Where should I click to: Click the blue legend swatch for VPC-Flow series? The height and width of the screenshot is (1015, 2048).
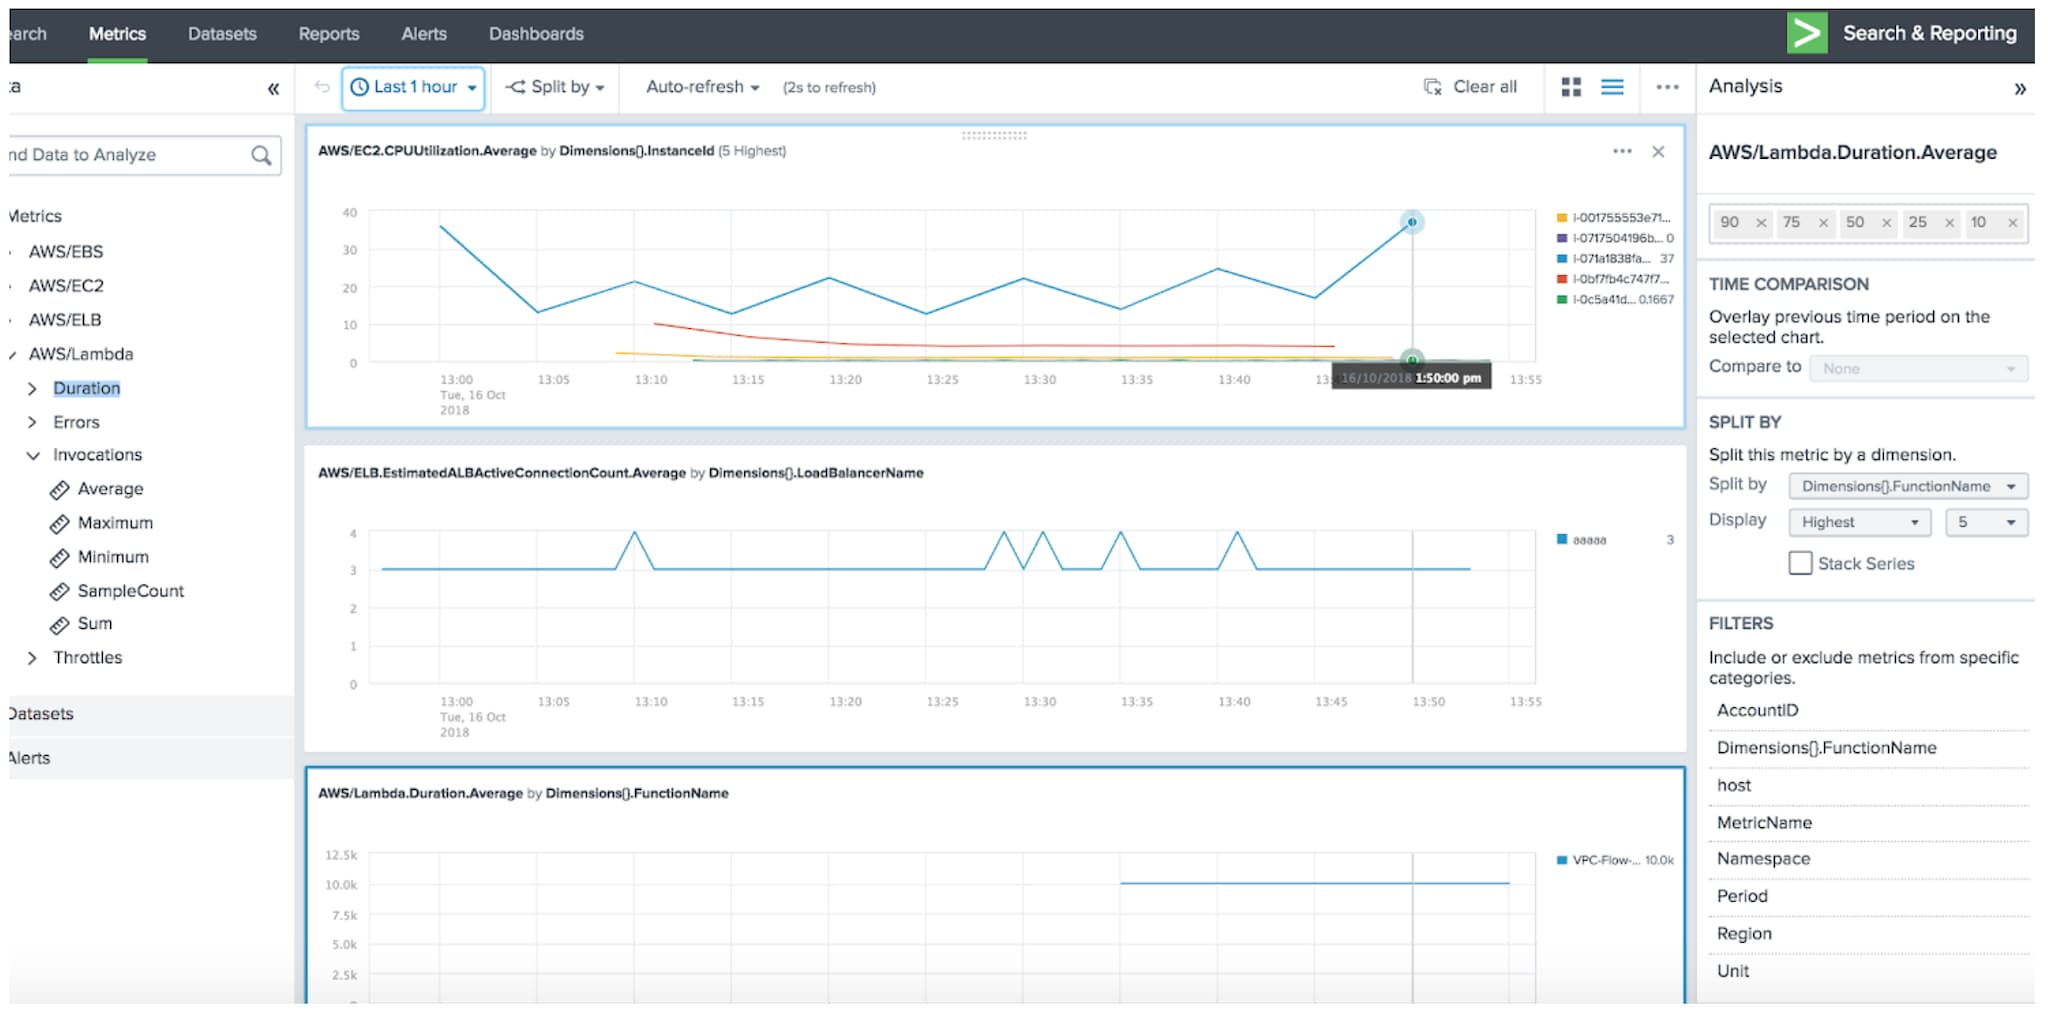pos(1561,860)
